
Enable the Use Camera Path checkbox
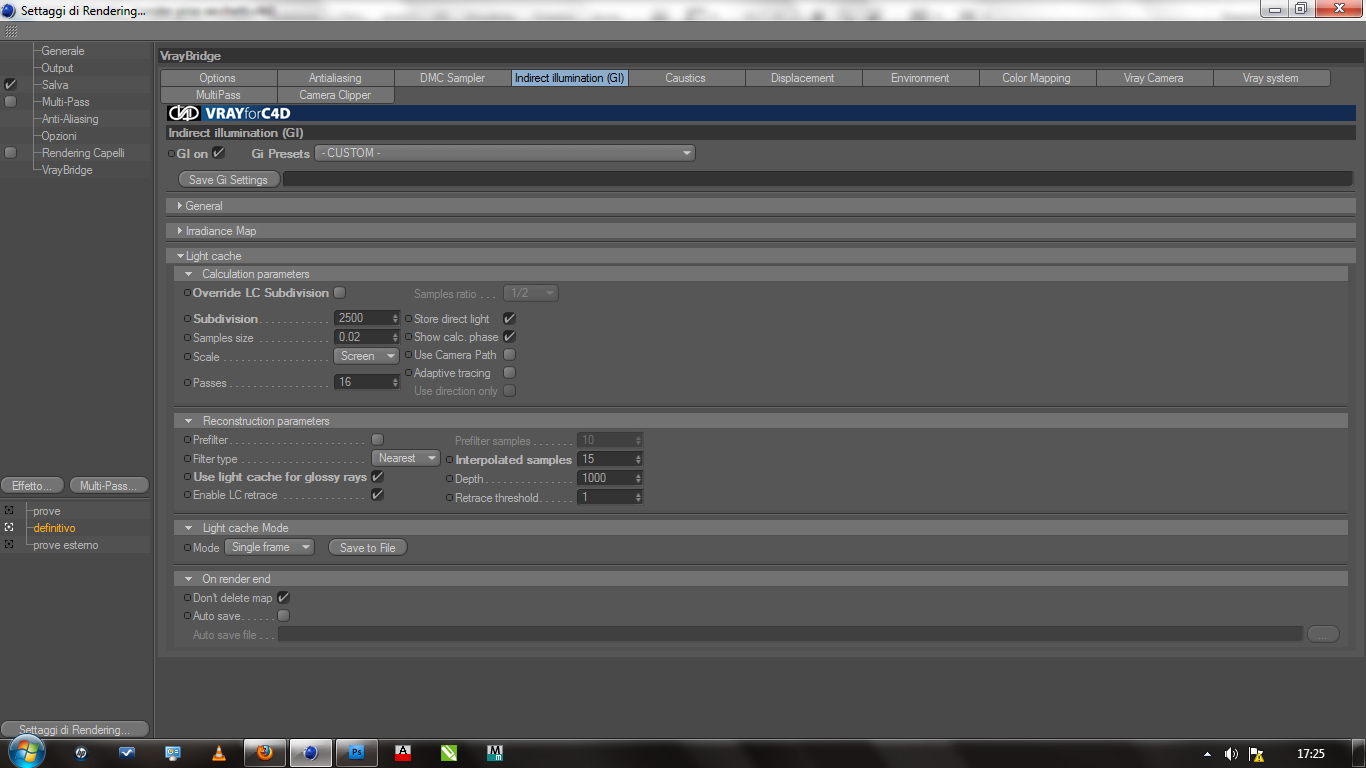click(x=509, y=355)
